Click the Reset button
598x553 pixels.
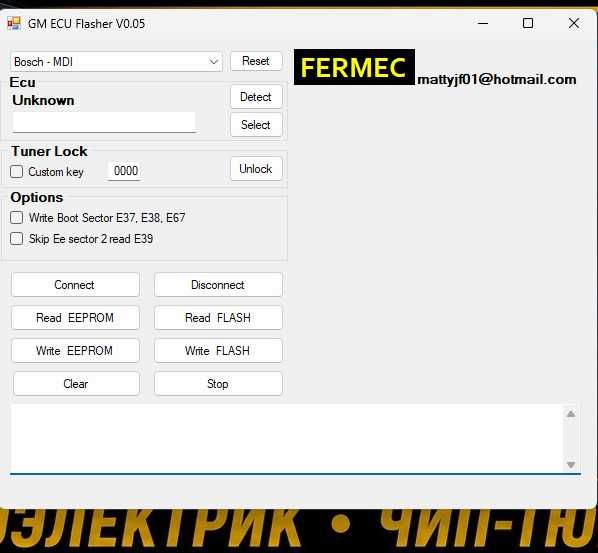[x=256, y=61]
